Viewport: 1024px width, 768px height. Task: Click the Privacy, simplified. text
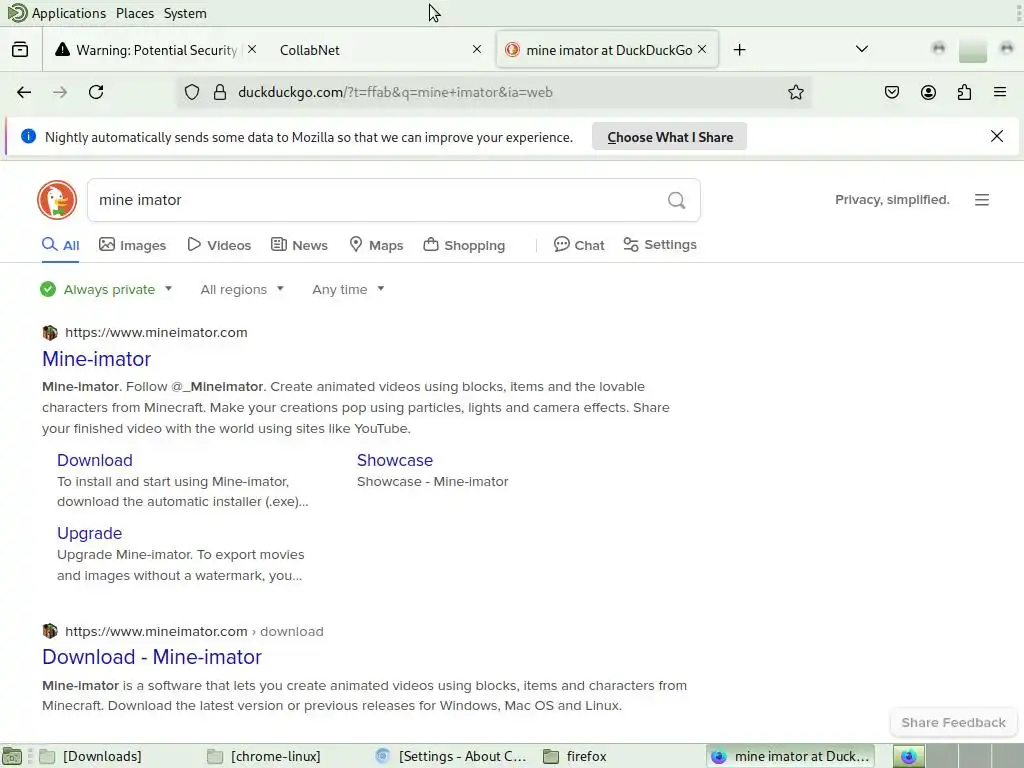(892, 200)
